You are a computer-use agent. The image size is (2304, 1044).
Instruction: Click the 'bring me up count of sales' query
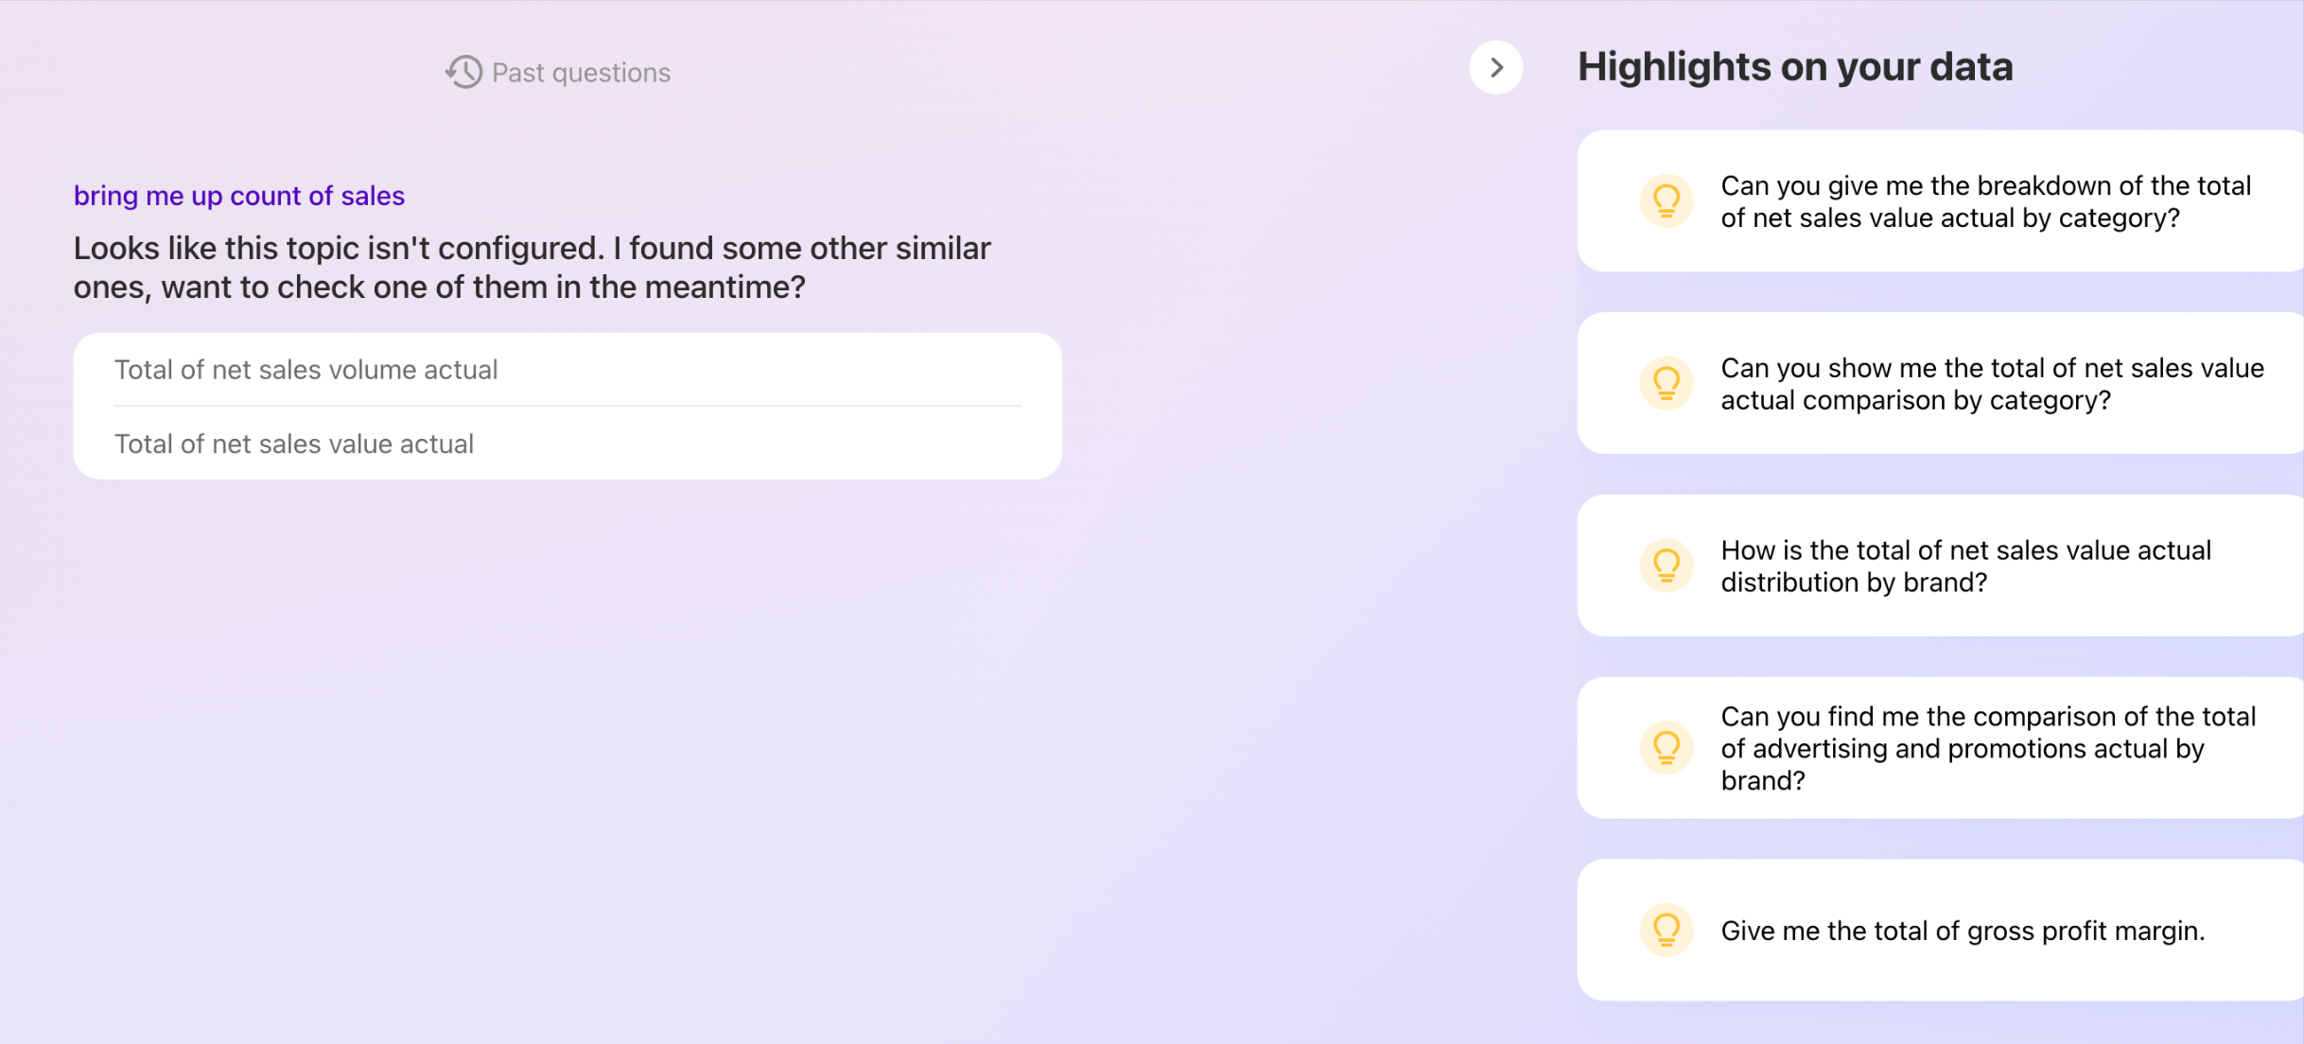239,196
